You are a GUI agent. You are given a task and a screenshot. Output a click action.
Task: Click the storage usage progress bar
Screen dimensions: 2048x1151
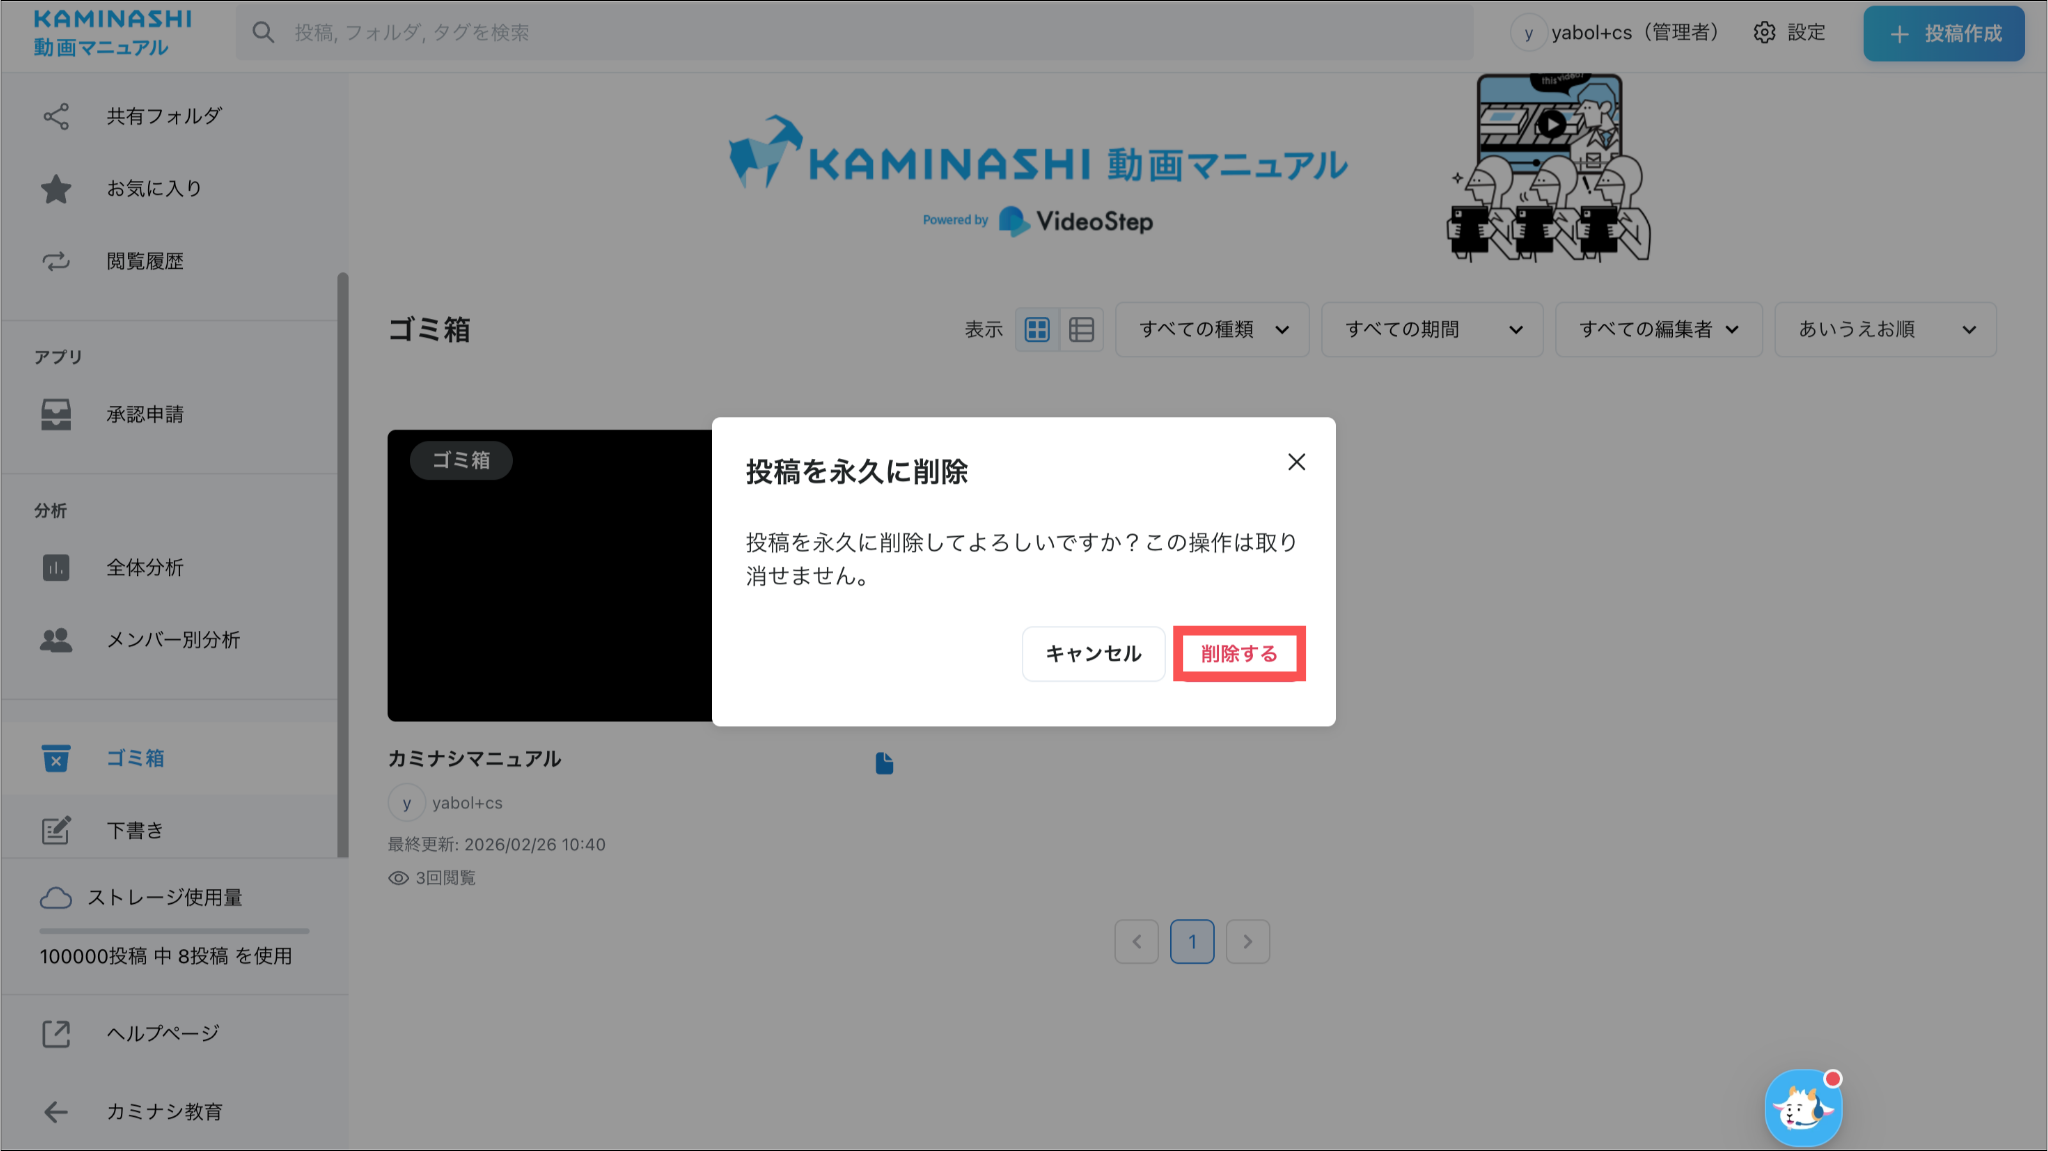174,931
